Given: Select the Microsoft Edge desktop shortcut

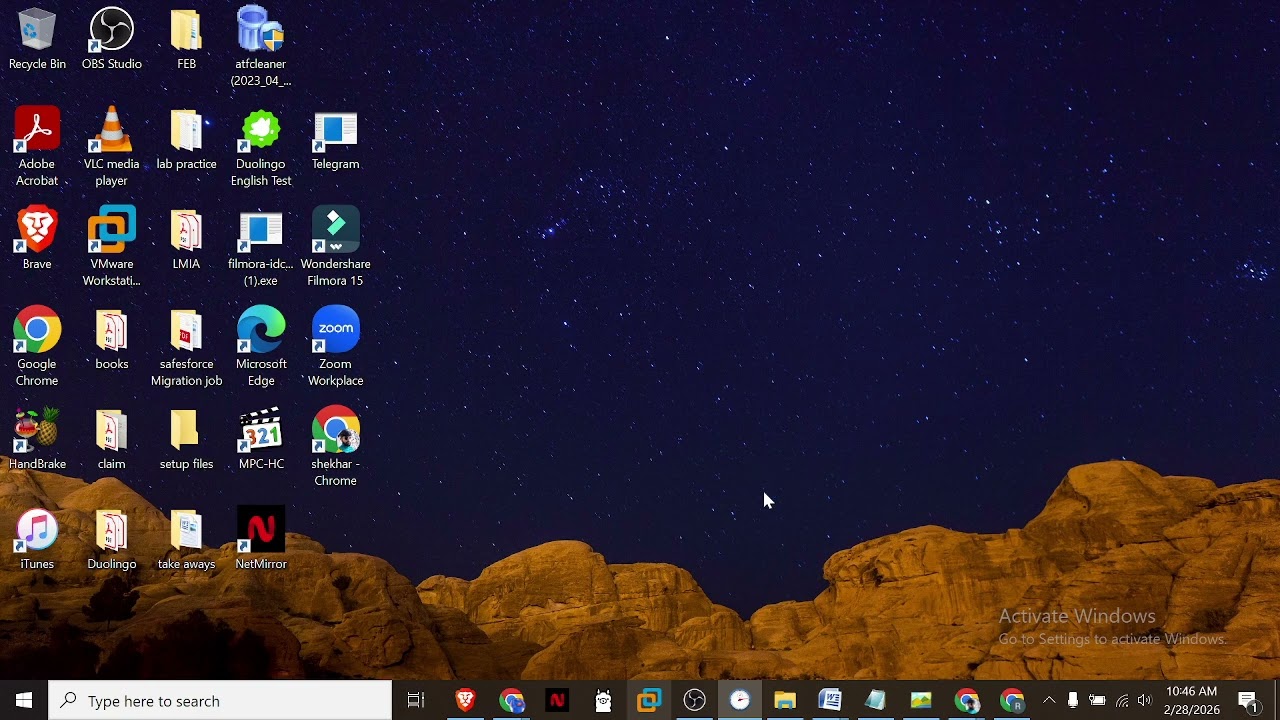Looking at the screenshot, I should [x=261, y=347].
